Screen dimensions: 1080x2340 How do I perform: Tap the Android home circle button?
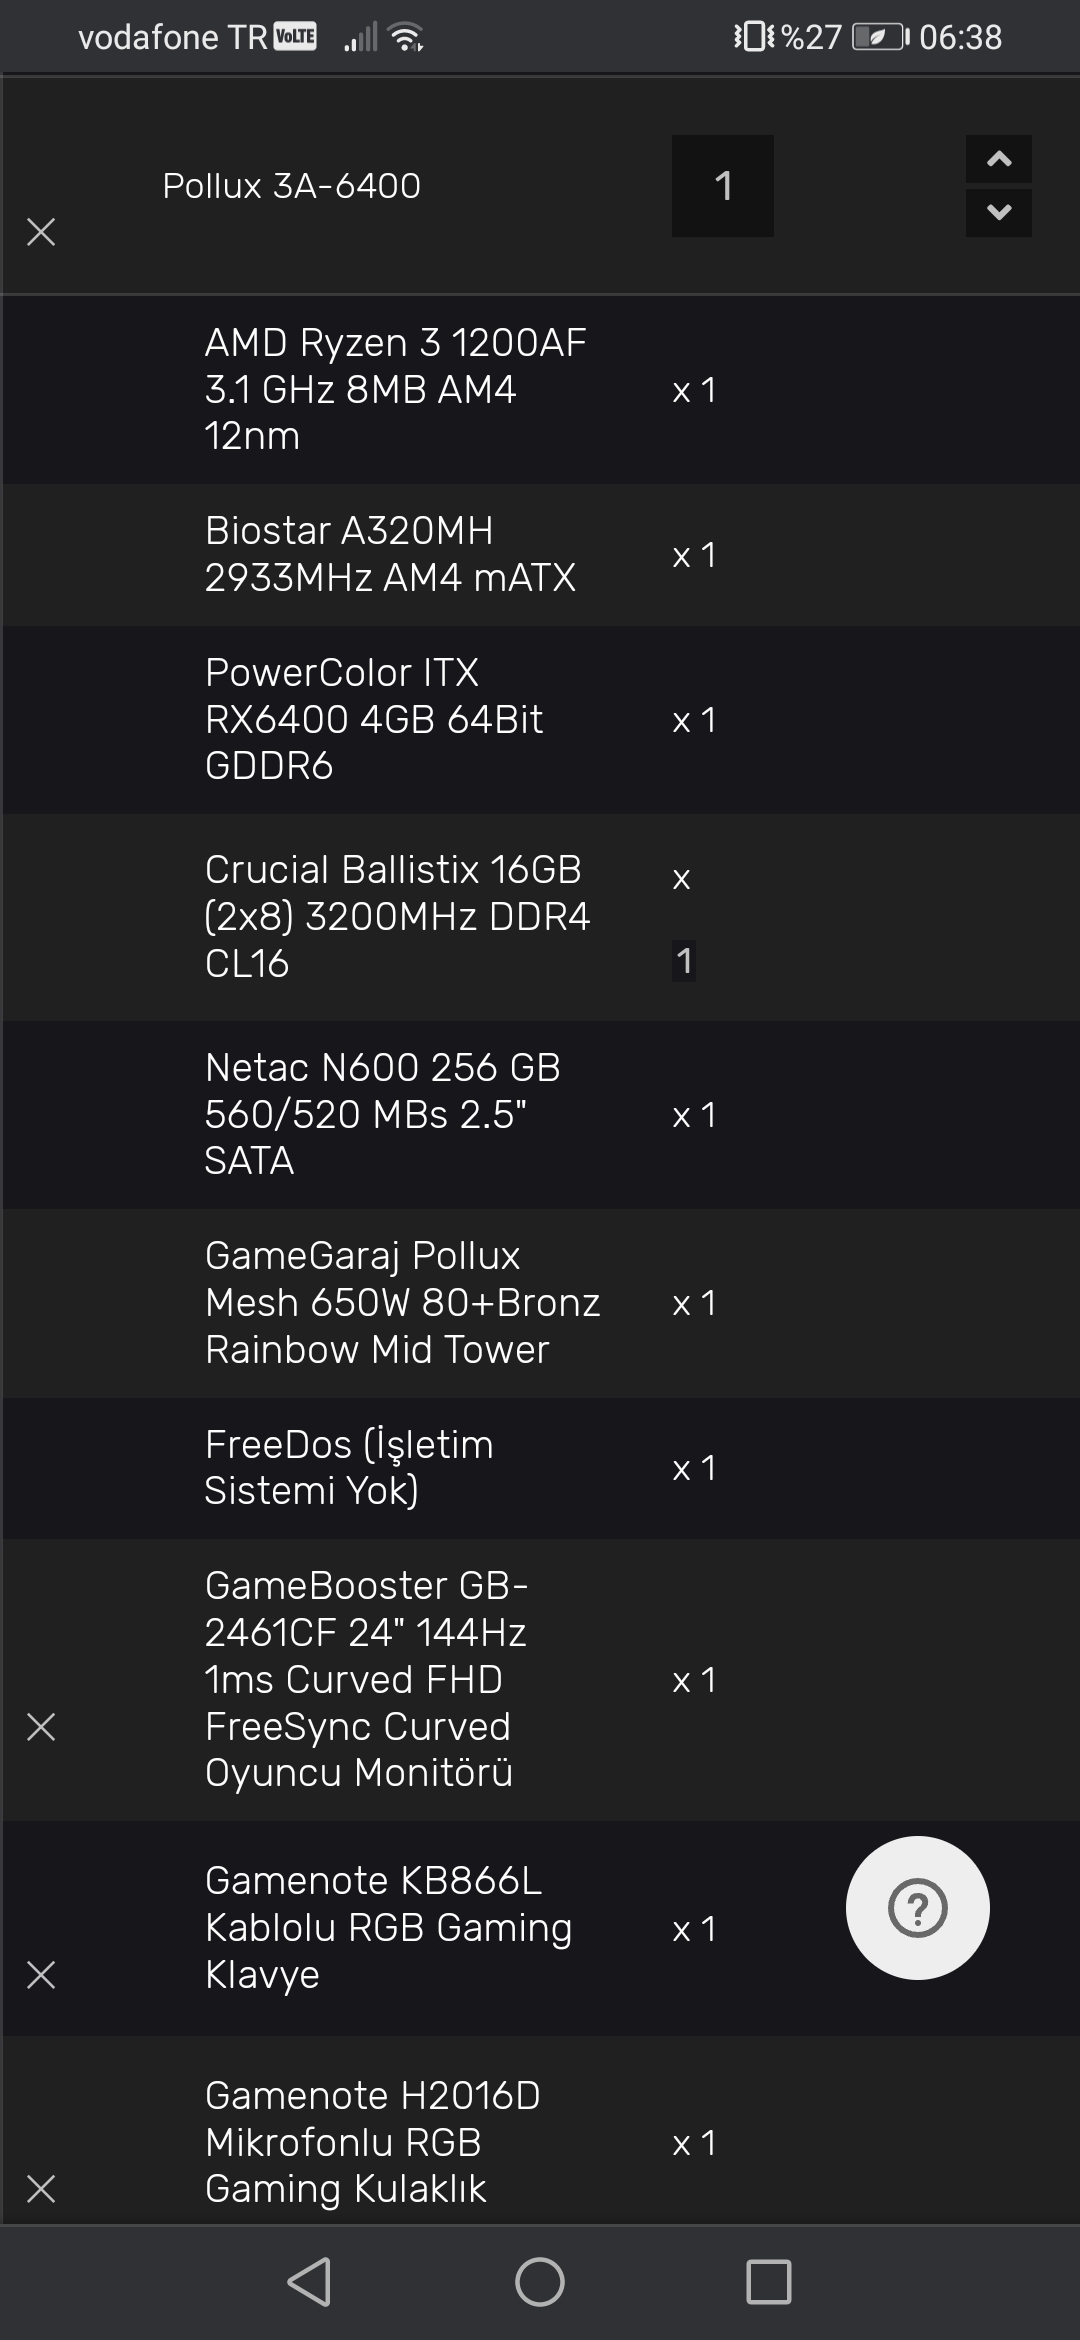tap(540, 2282)
